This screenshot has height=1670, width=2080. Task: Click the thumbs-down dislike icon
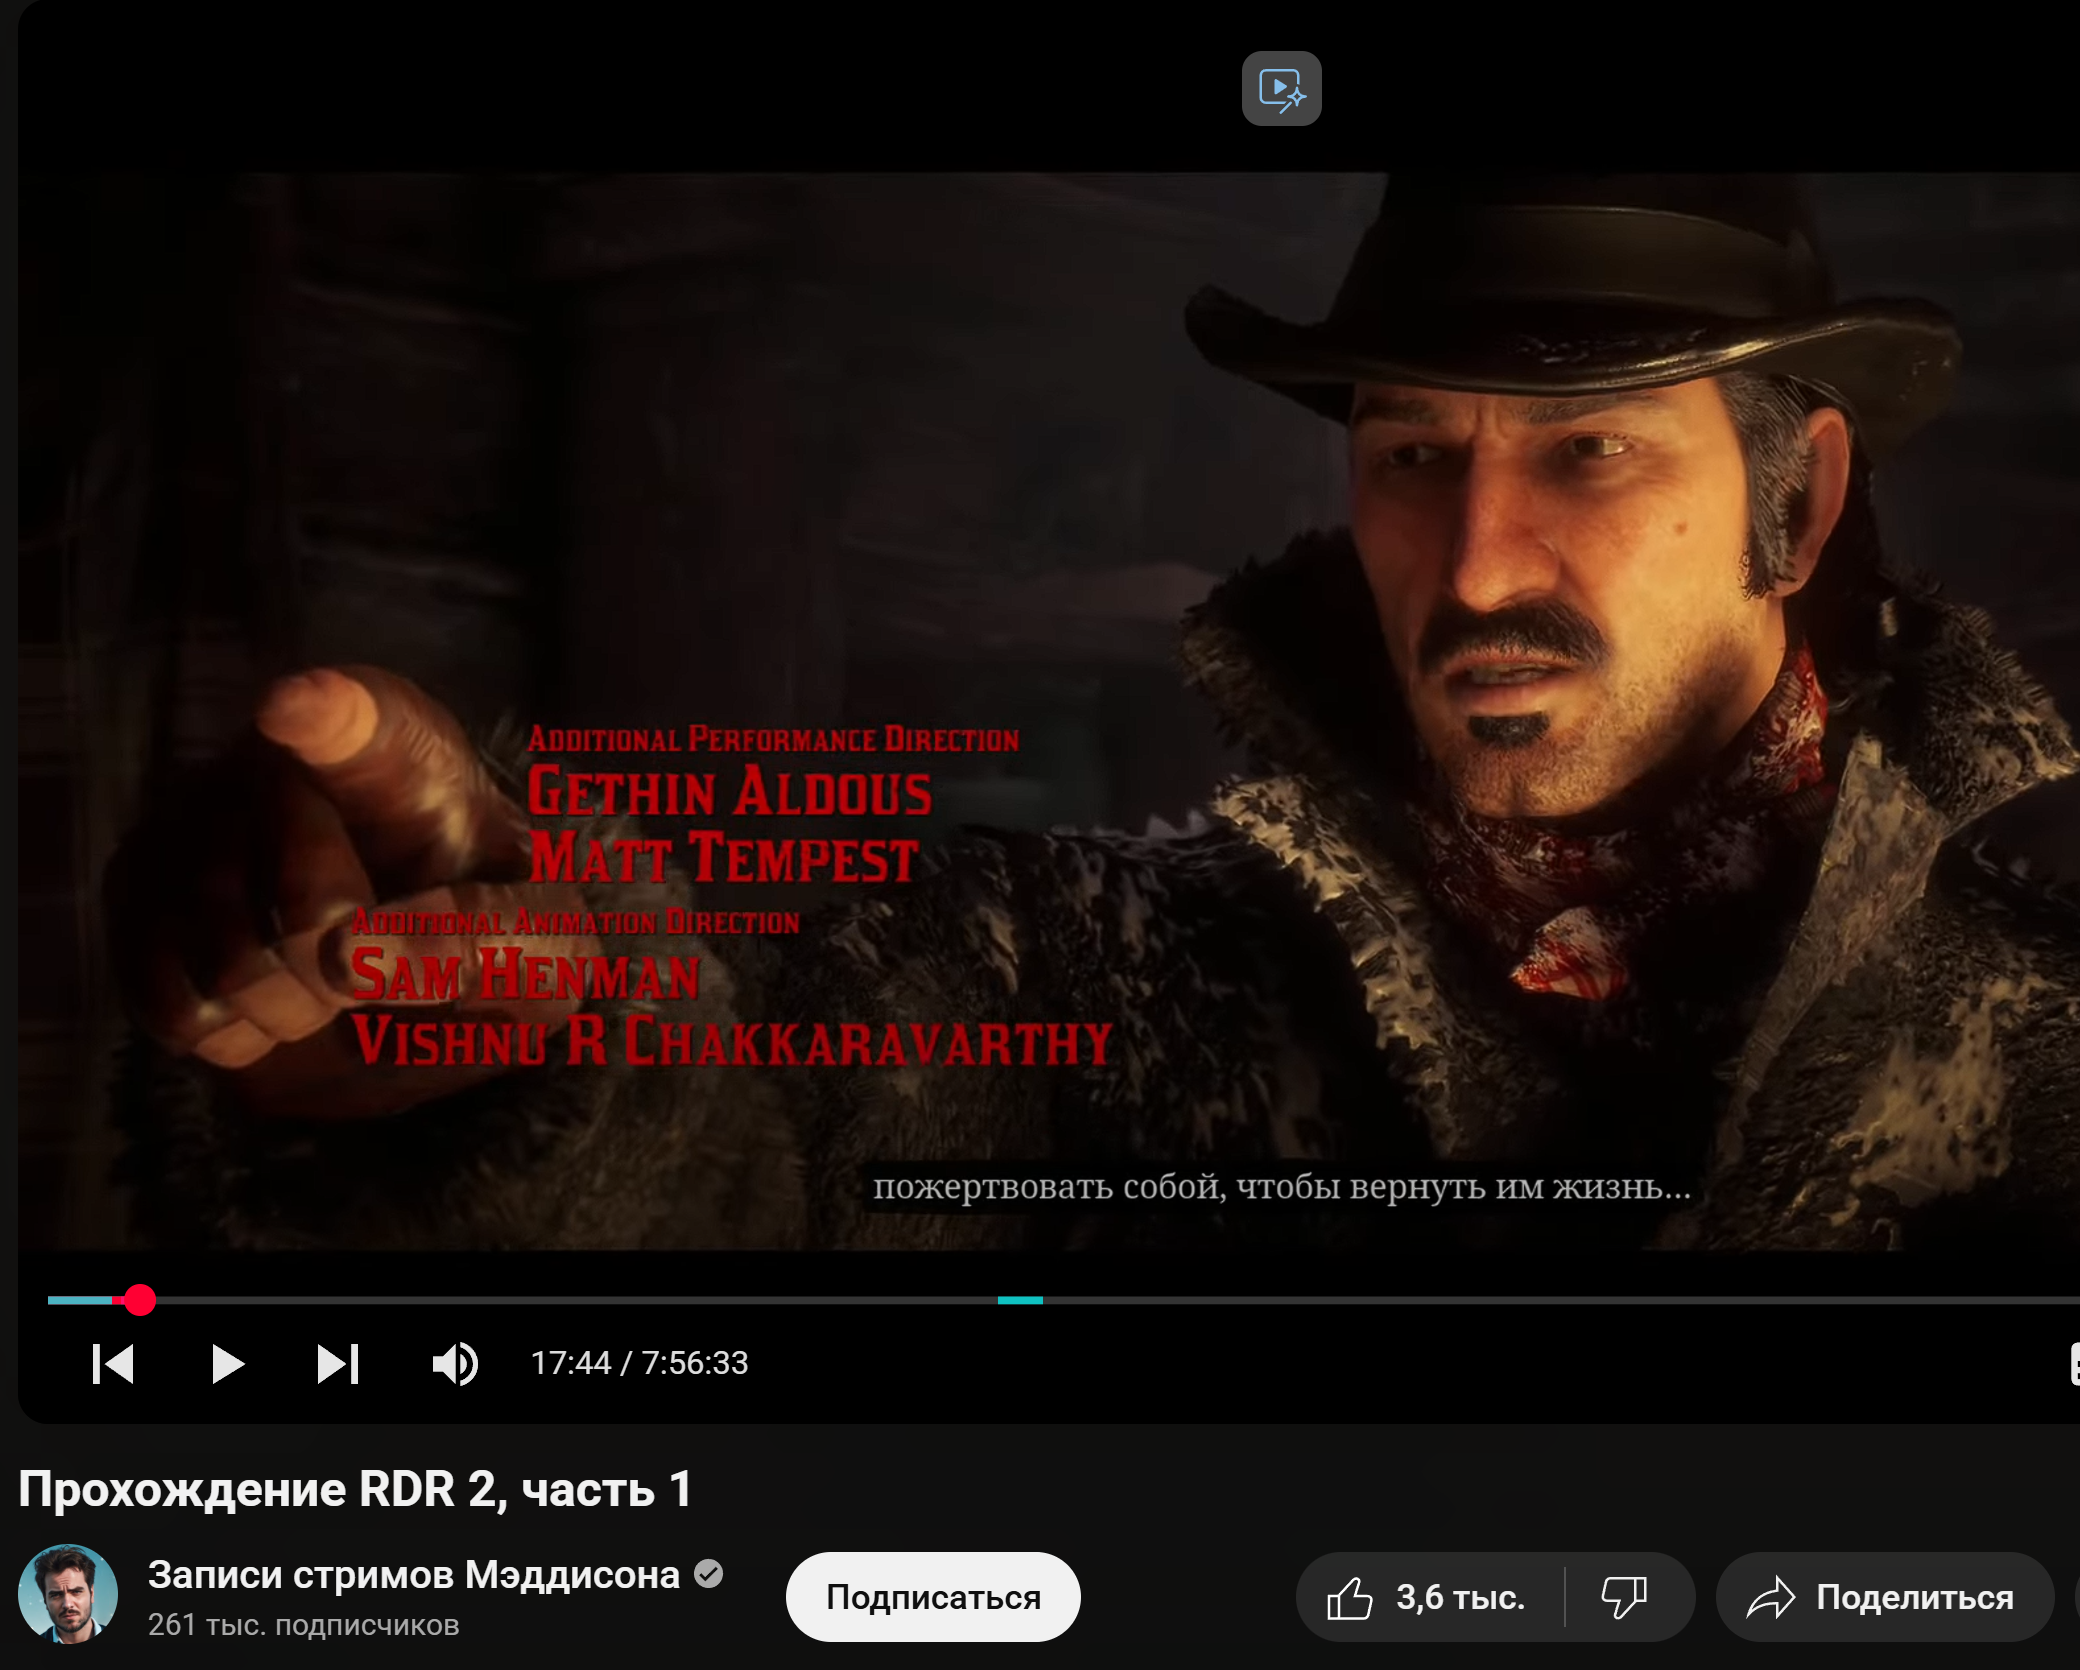click(x=1624, y=1597)
